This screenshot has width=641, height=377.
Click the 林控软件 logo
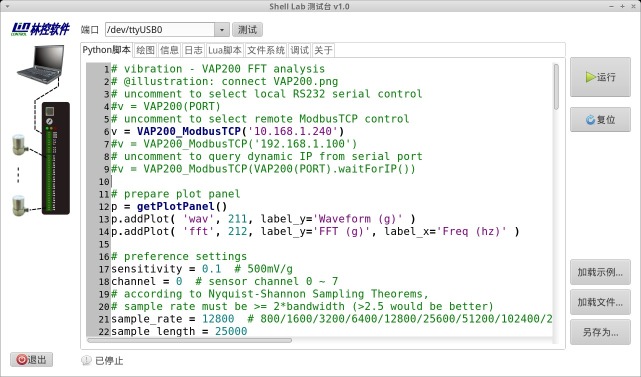(40, 29)
